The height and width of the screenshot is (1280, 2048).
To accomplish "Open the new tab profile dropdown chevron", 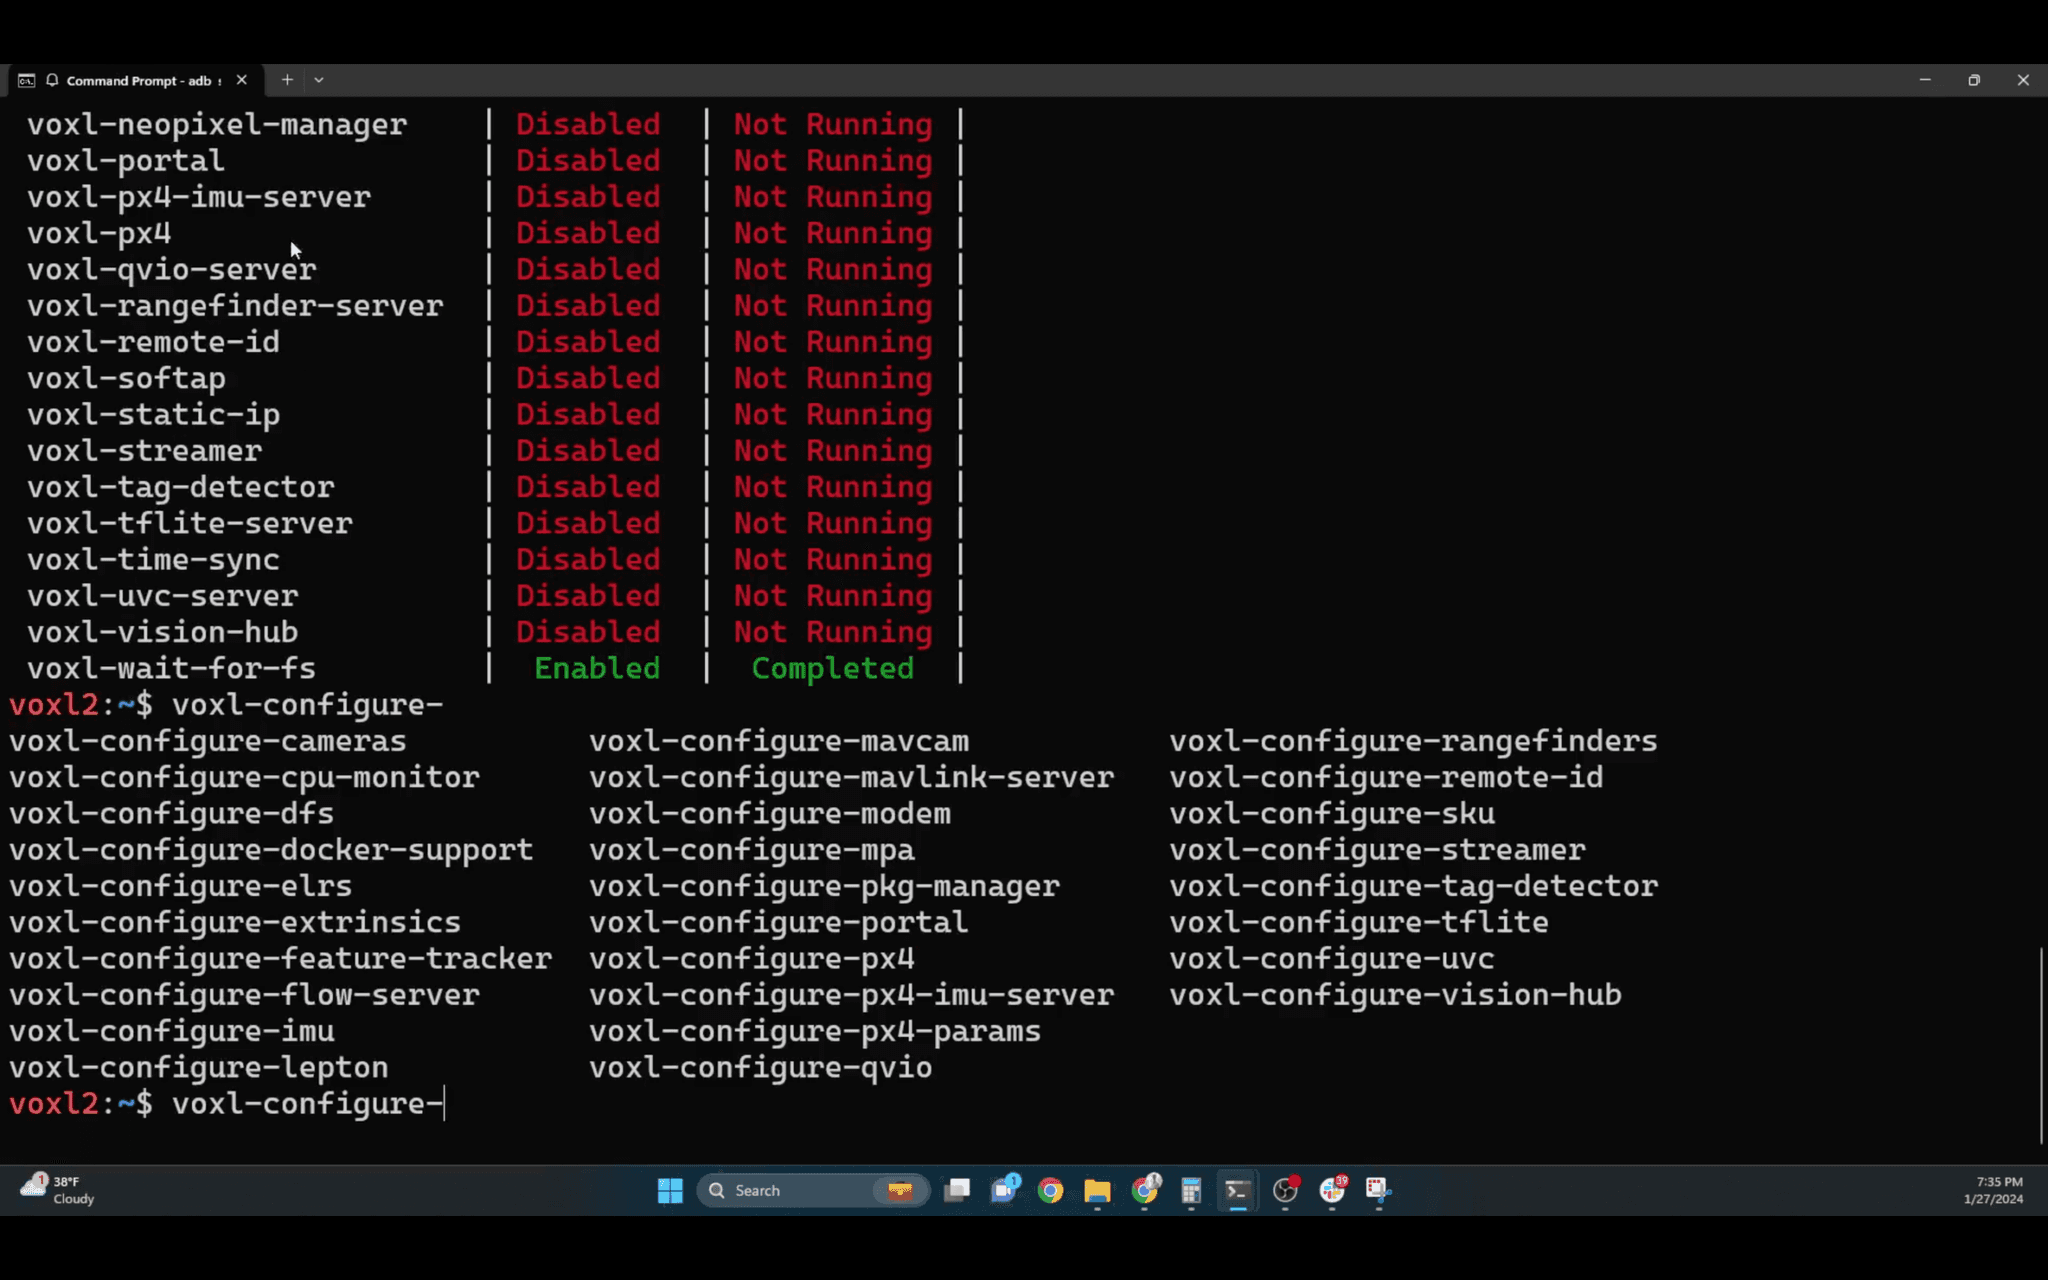I will pyautogui.click(x=319, y=80).
